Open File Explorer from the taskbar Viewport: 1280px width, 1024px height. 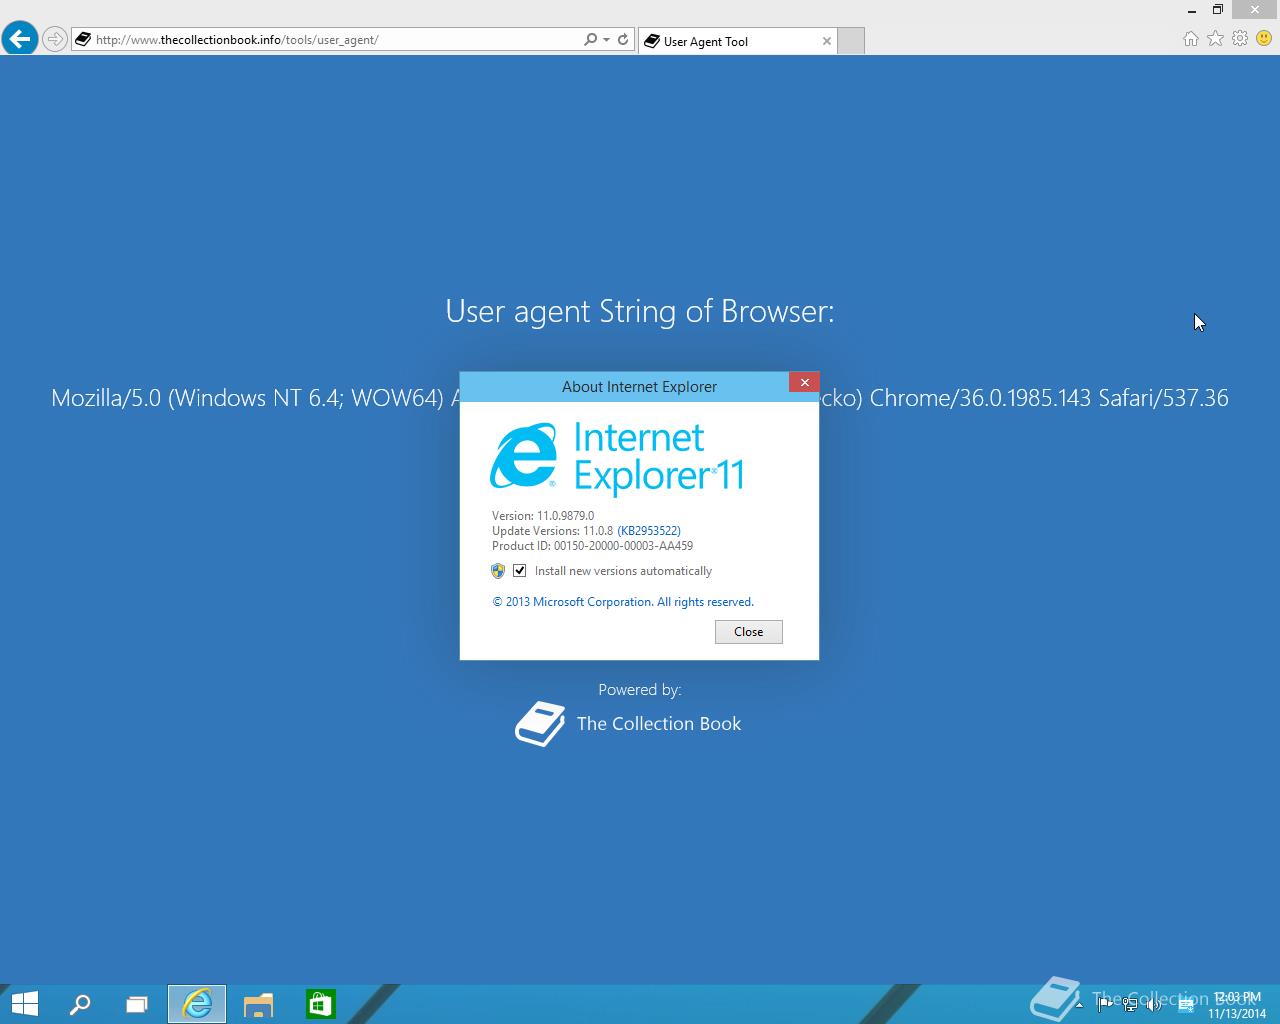pyautogui.click(x=258, y=1004)
